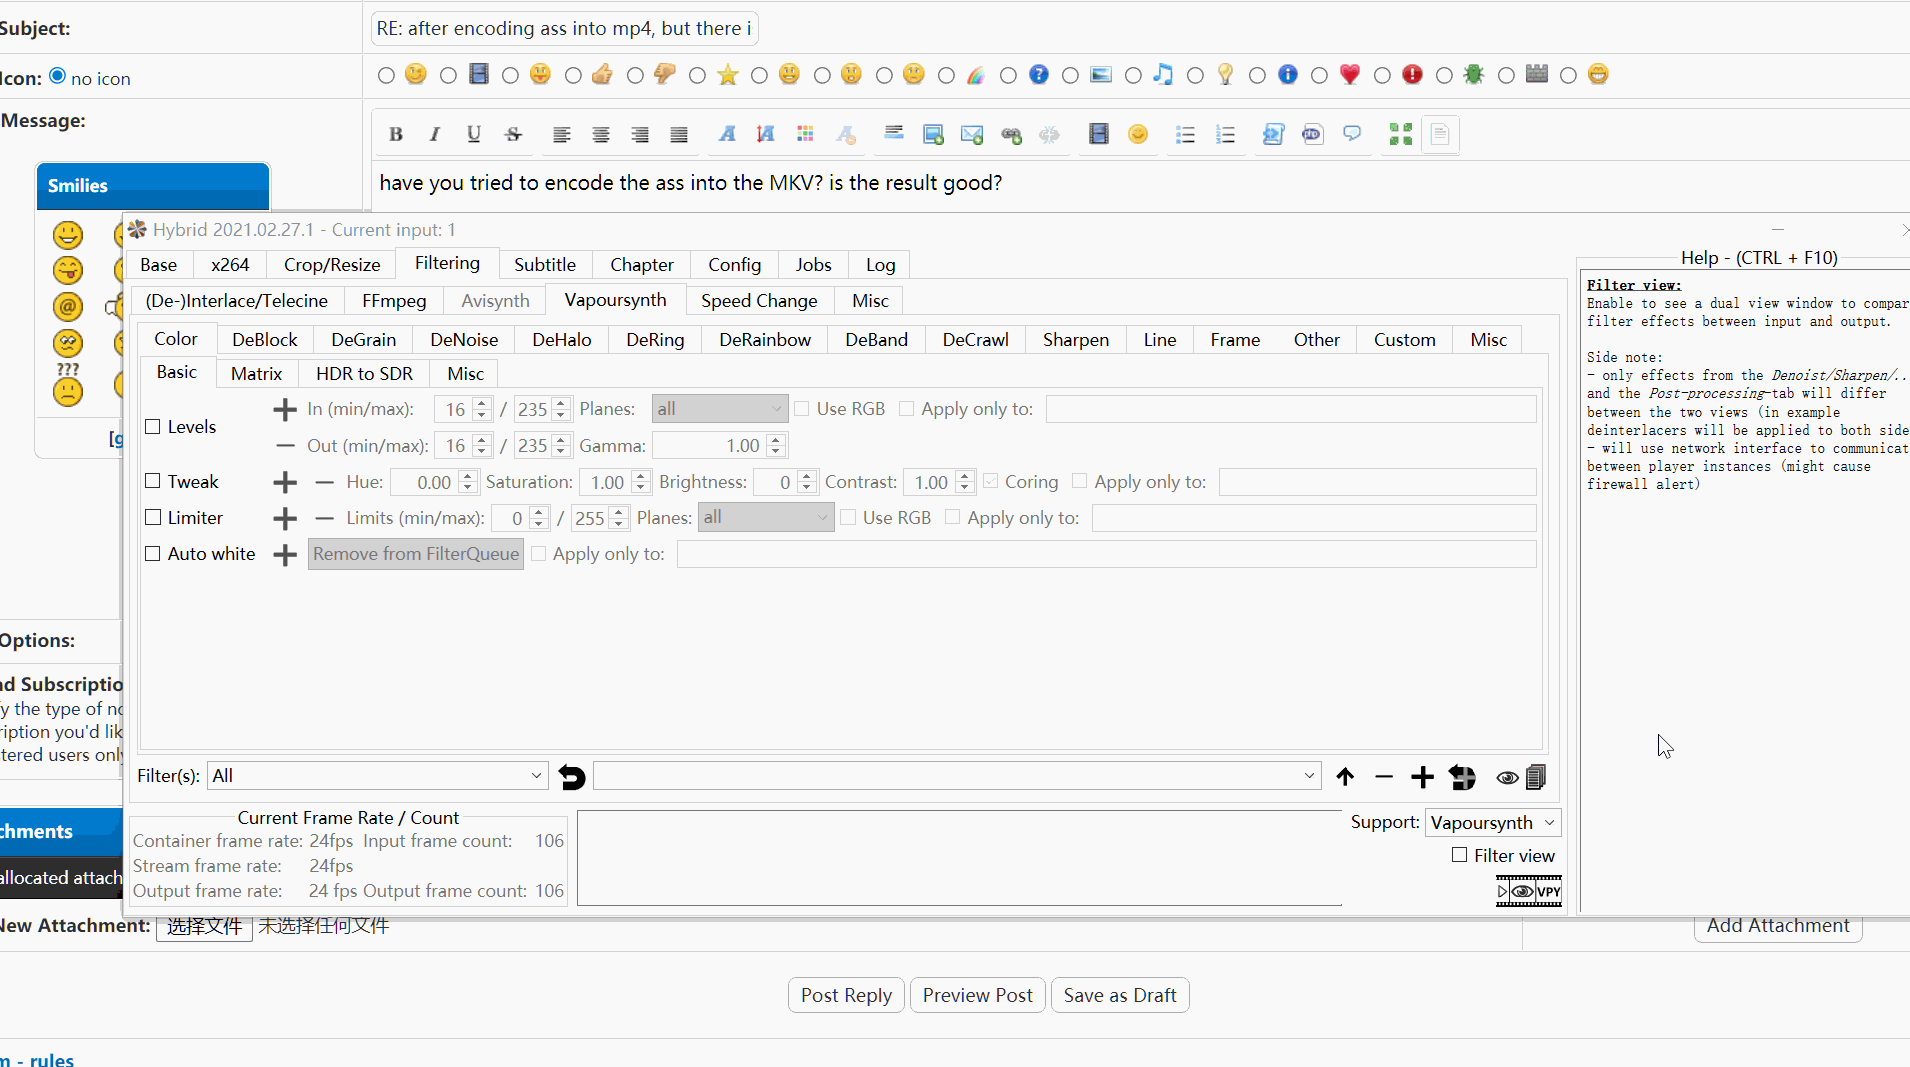
Task: Insert an image via editor toolbar
Action: 933,135
